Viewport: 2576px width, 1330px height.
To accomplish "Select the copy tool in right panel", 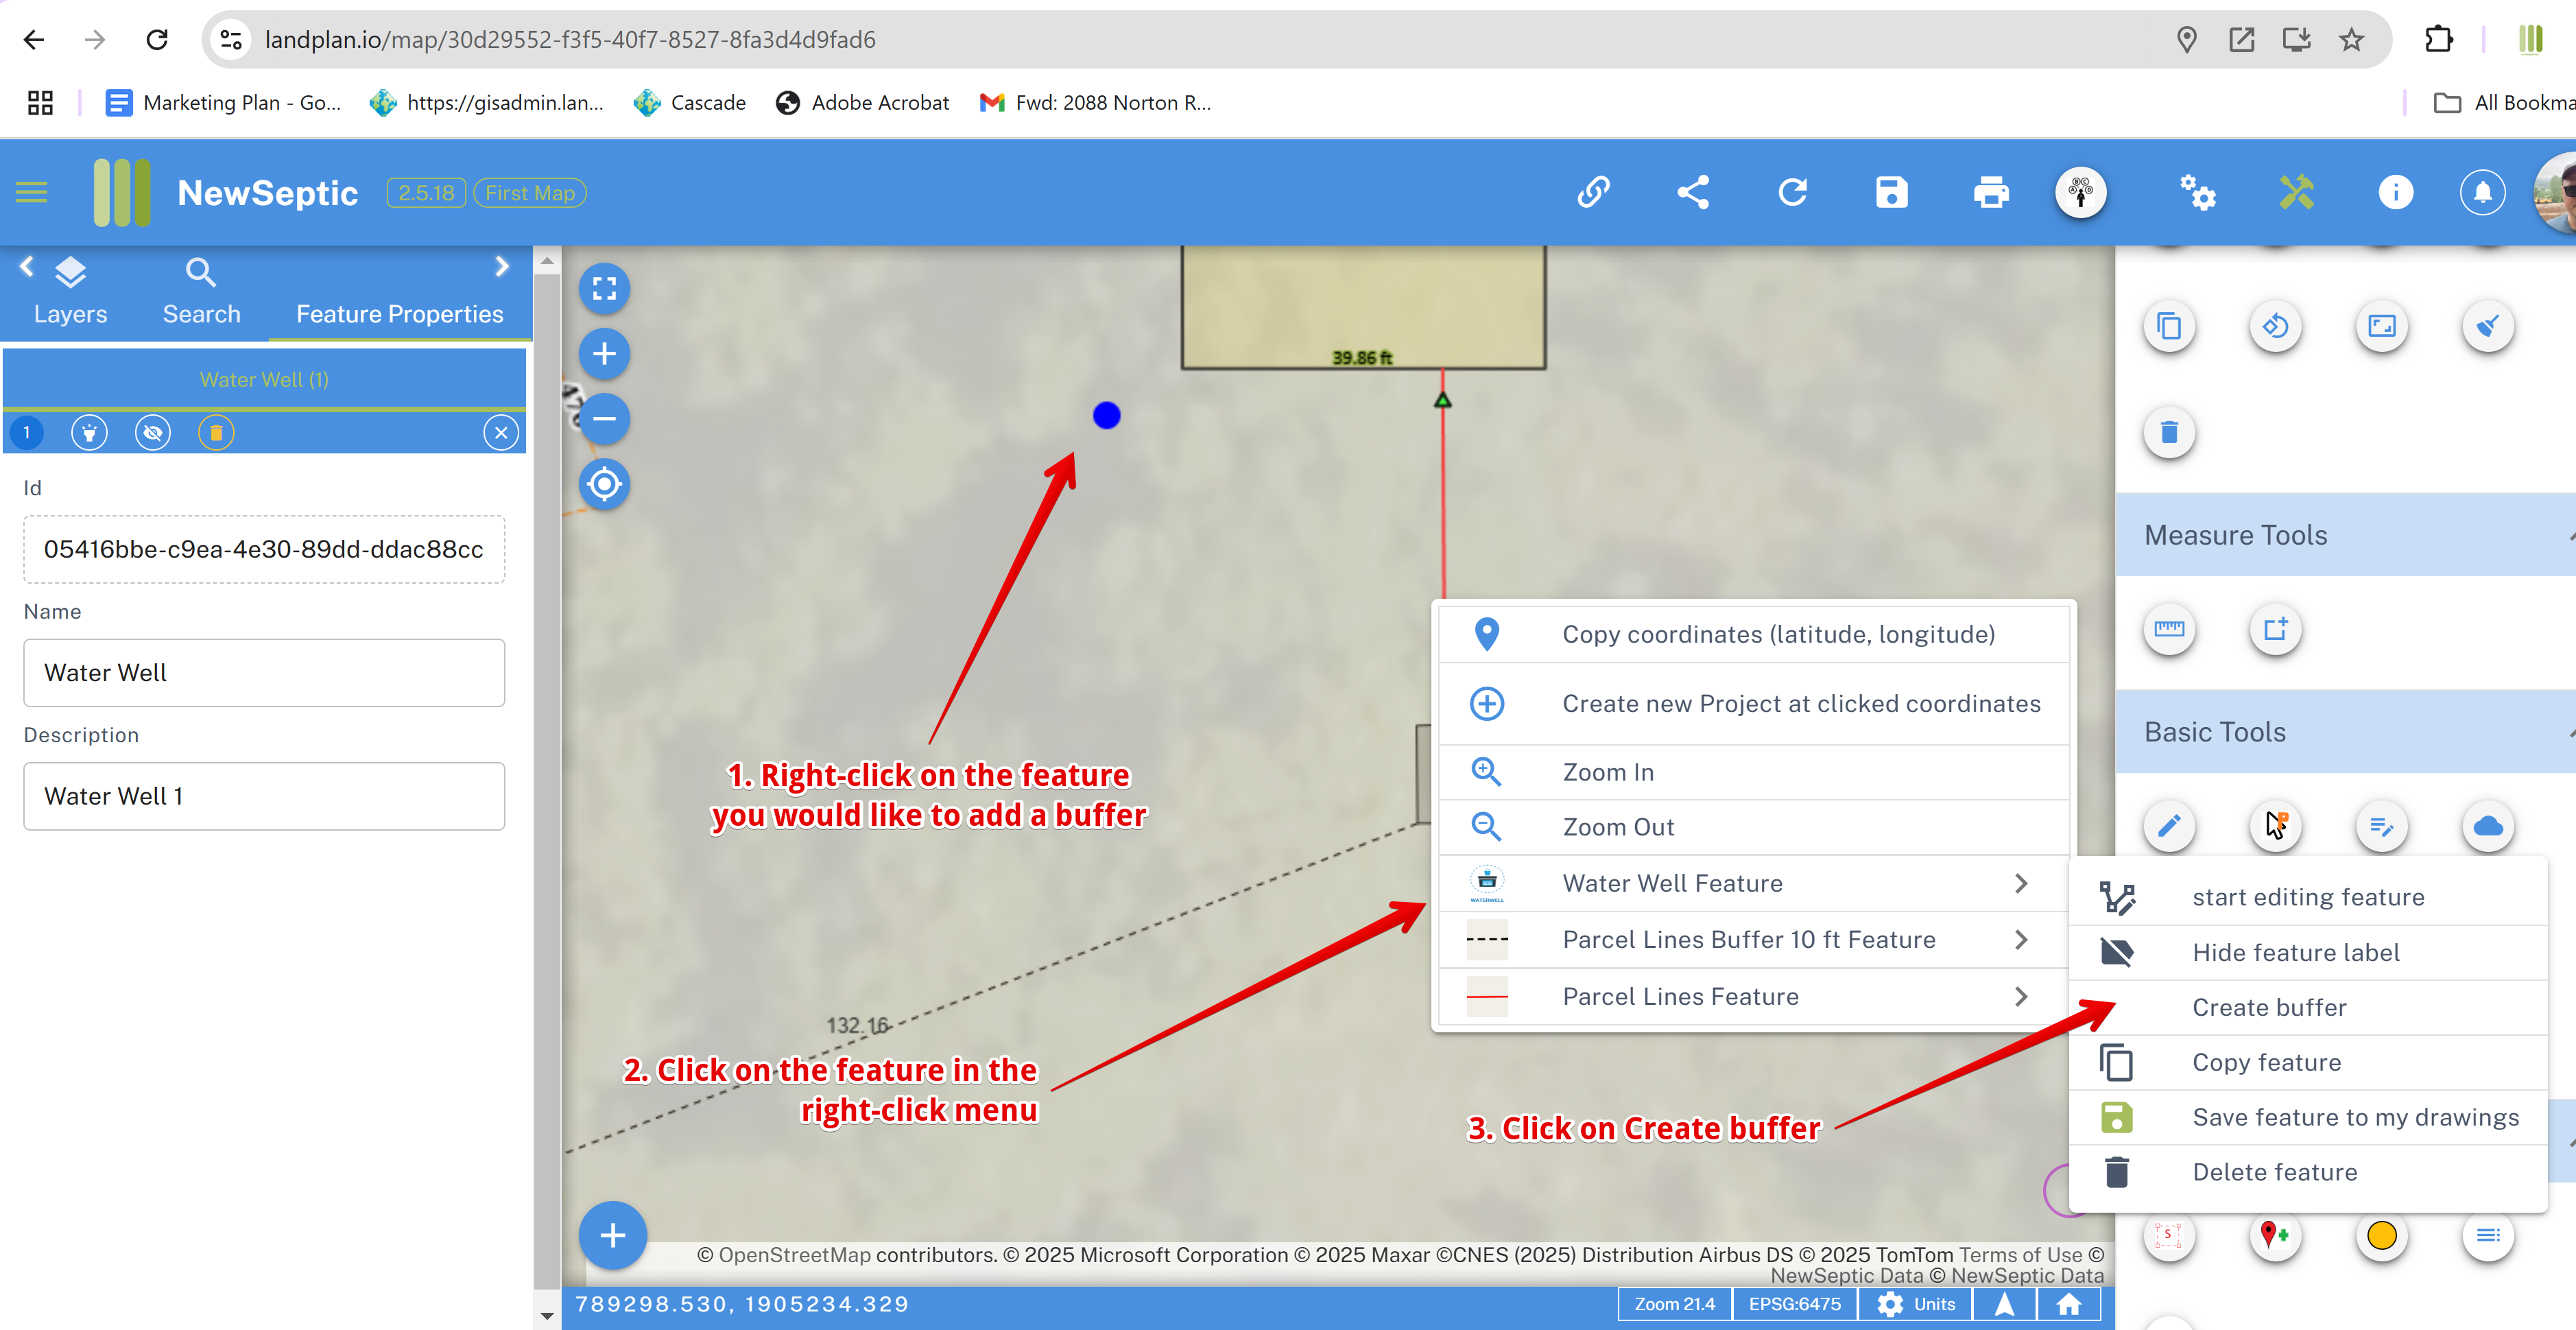I will click(2169, 327).
